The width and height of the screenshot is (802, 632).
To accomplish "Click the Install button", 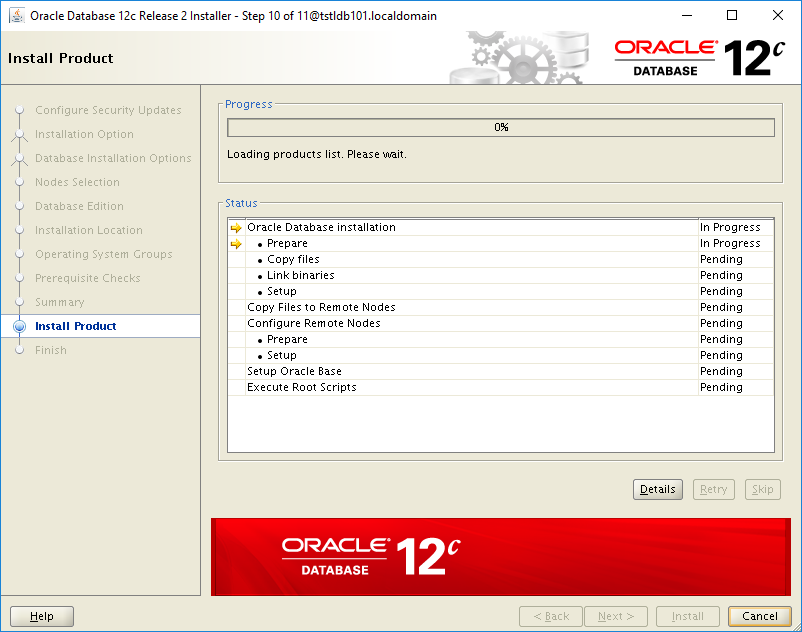I will point(687,616).
